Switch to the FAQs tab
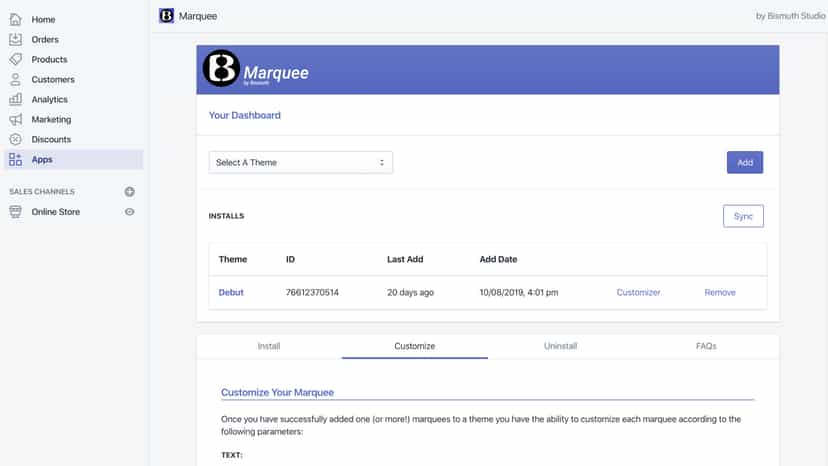This screenshot has height=466, width=828. [x=706, y=346]
